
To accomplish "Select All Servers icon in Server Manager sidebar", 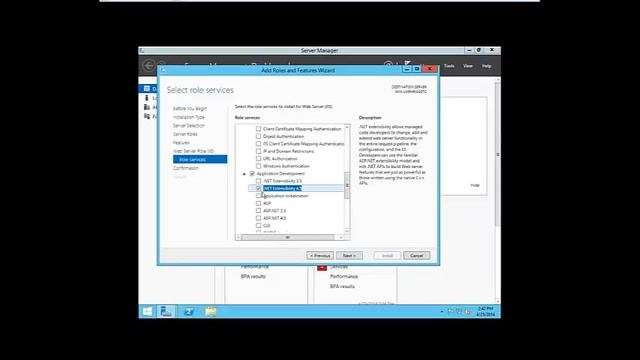I will coord(147,107).
